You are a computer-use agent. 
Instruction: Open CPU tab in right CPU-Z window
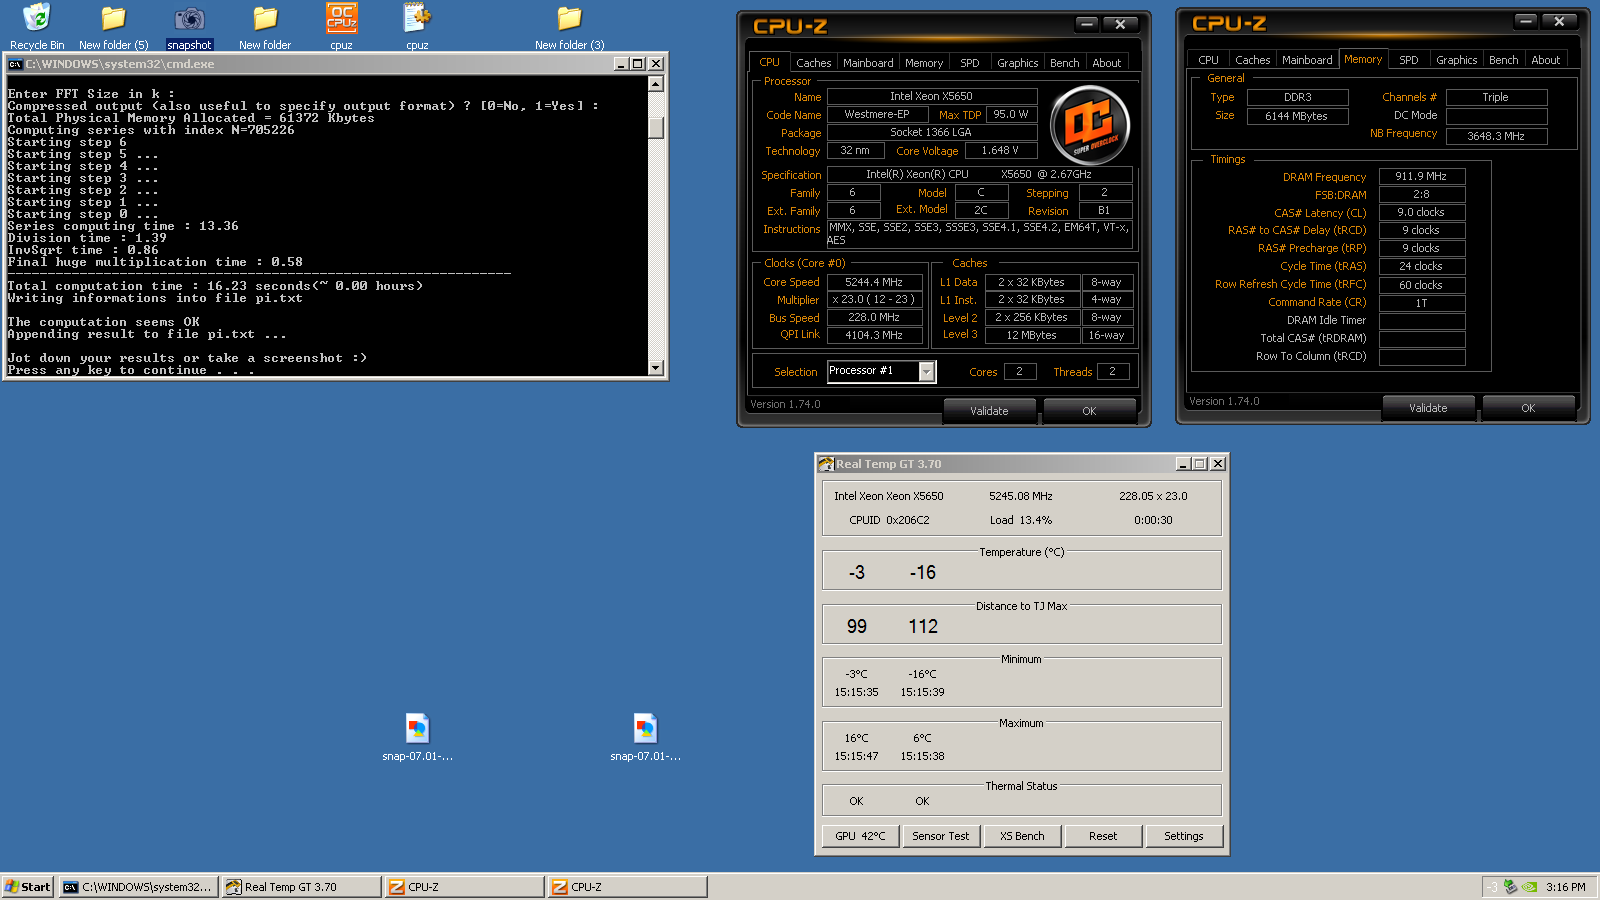point(1208,60)
